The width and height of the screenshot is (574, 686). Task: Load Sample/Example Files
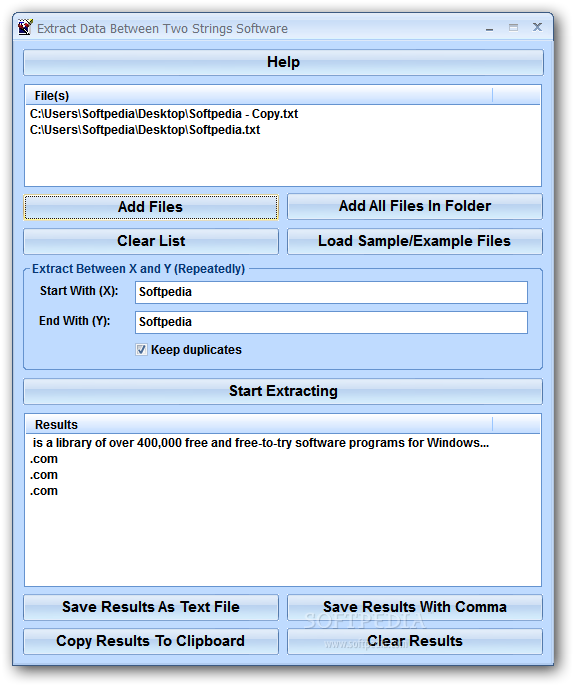pos(414,241)
